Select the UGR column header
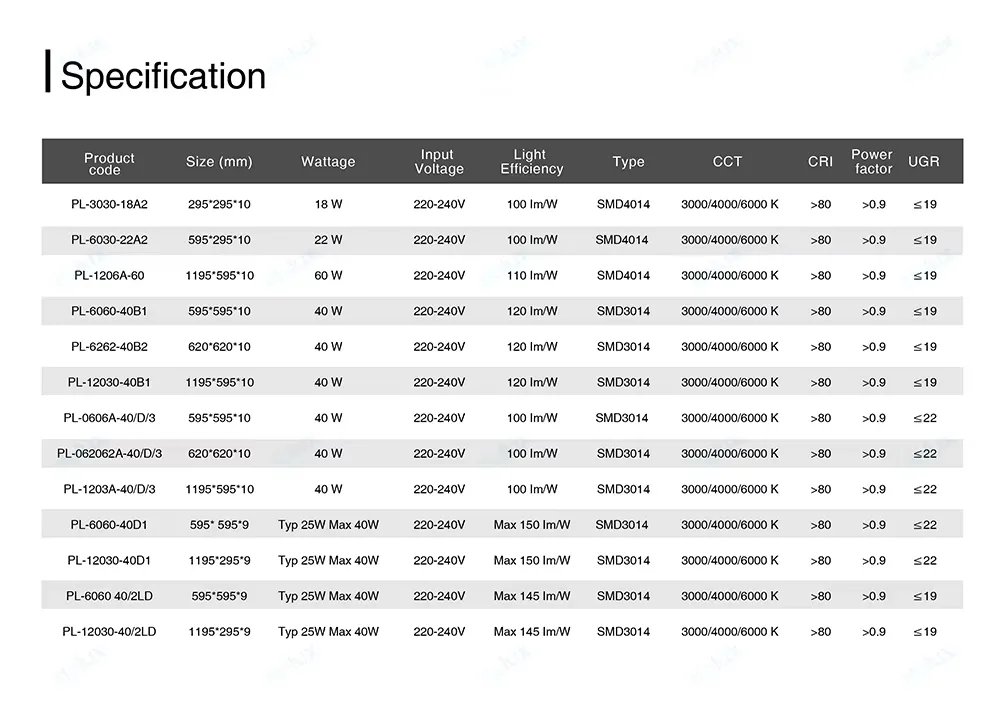Image resolution: width=1000 pixels, height=707 pixels. pos(923,162)
